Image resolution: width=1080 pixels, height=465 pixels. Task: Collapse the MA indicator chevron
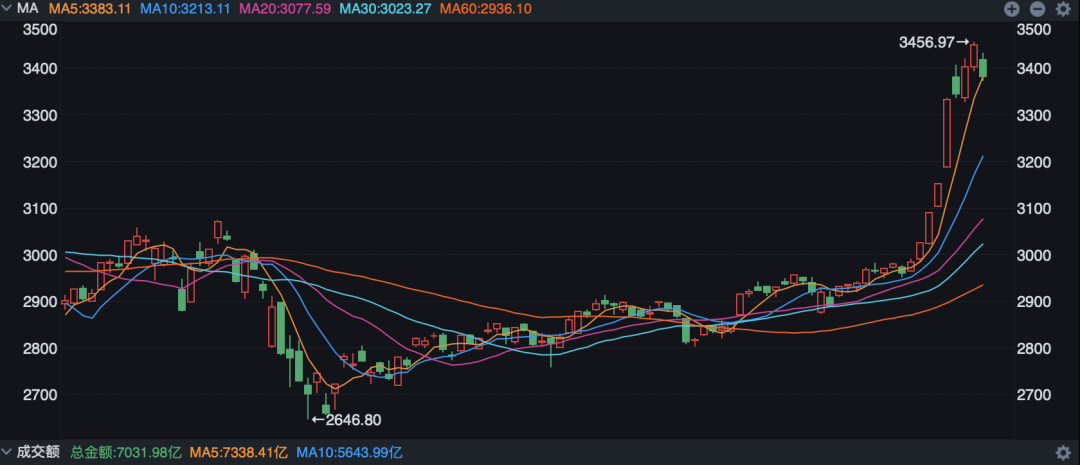7,9
